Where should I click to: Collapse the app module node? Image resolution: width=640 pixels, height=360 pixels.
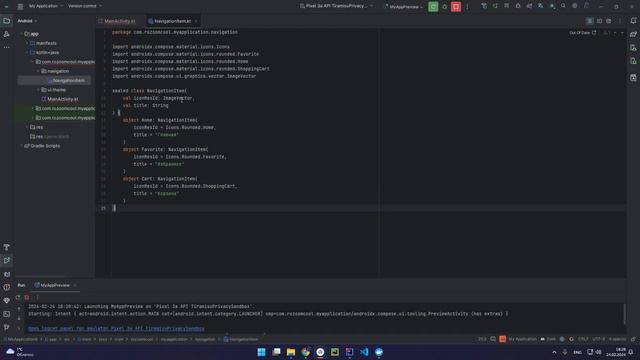[x=22, y=34]
